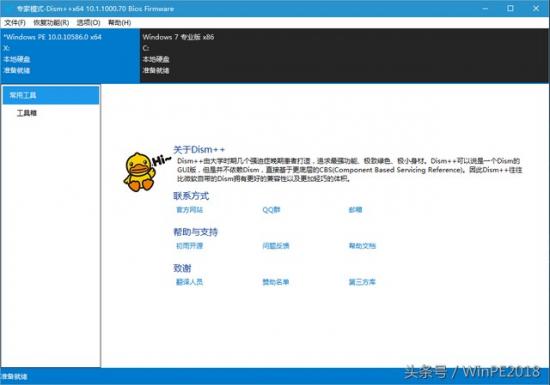
Task: Open the 恢复功能(R) menu
Action: point(51,23)
